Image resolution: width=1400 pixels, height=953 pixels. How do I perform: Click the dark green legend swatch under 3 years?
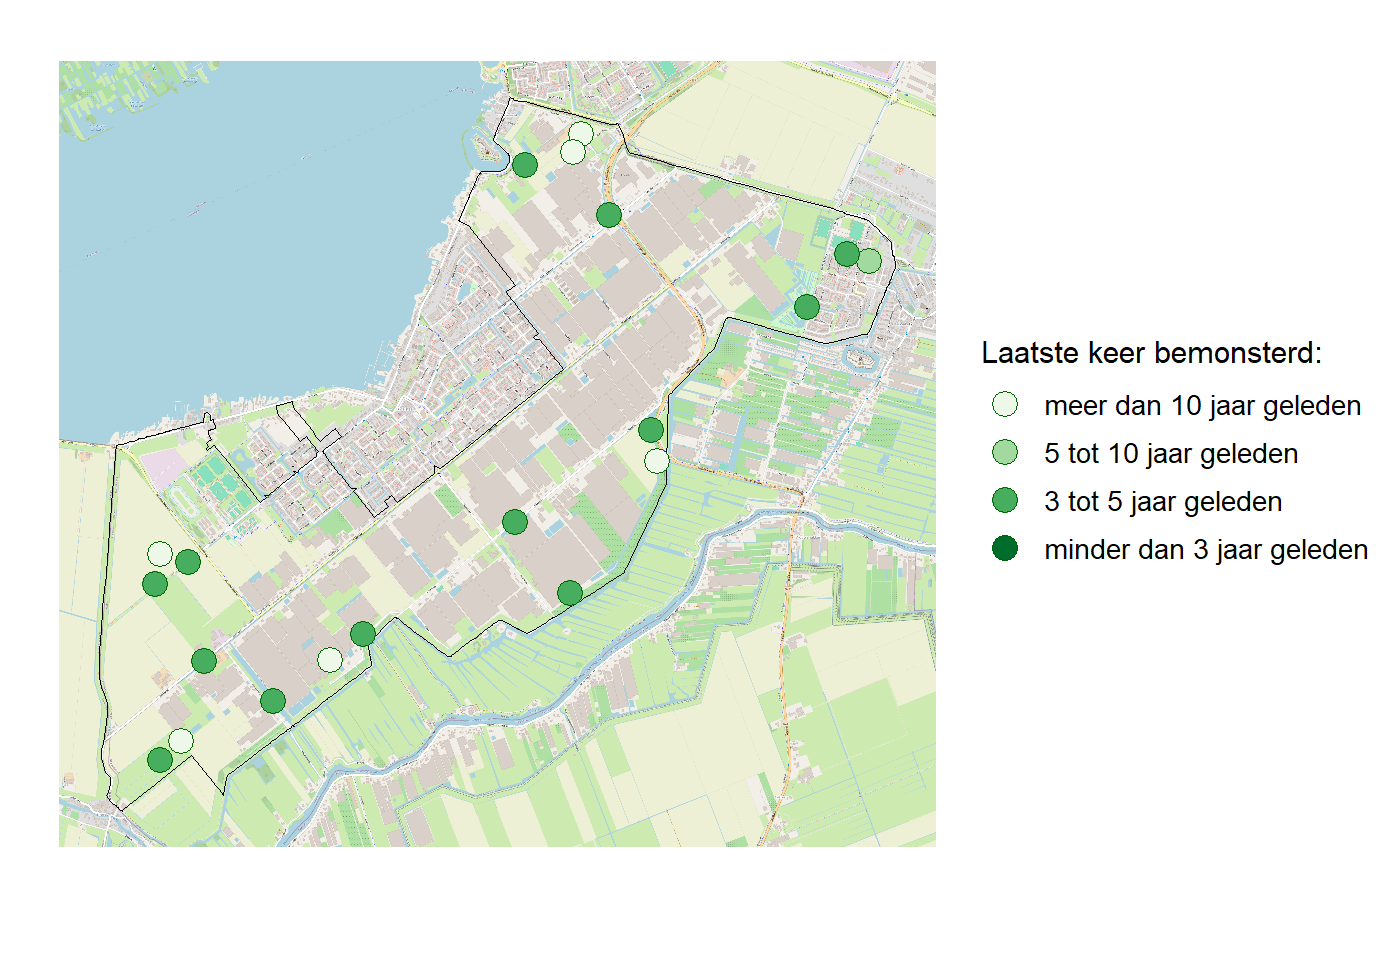1005,548
